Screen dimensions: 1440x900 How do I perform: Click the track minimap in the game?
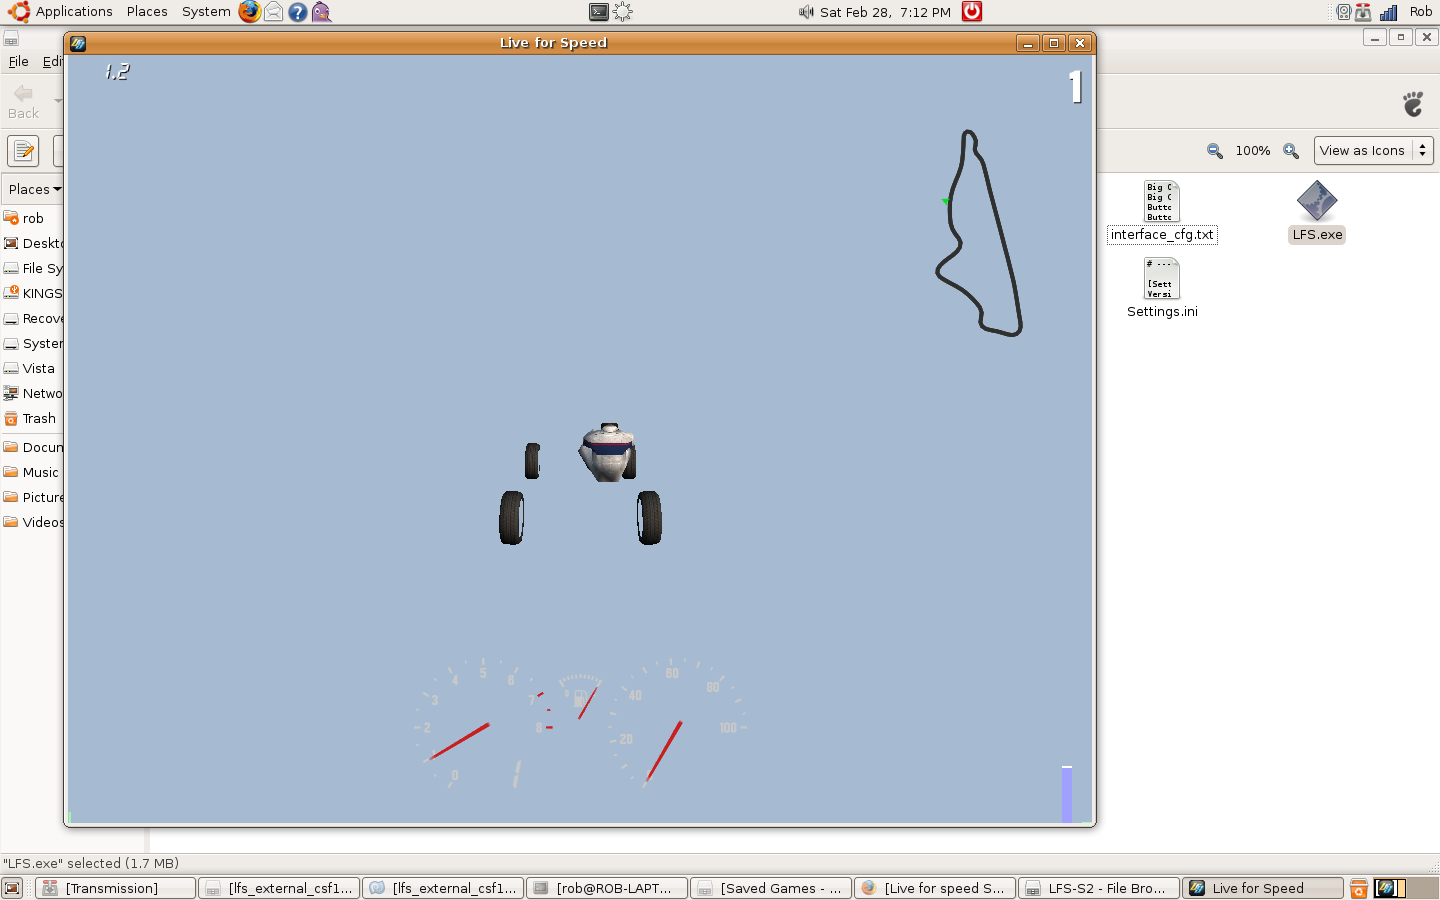[979, 233]
